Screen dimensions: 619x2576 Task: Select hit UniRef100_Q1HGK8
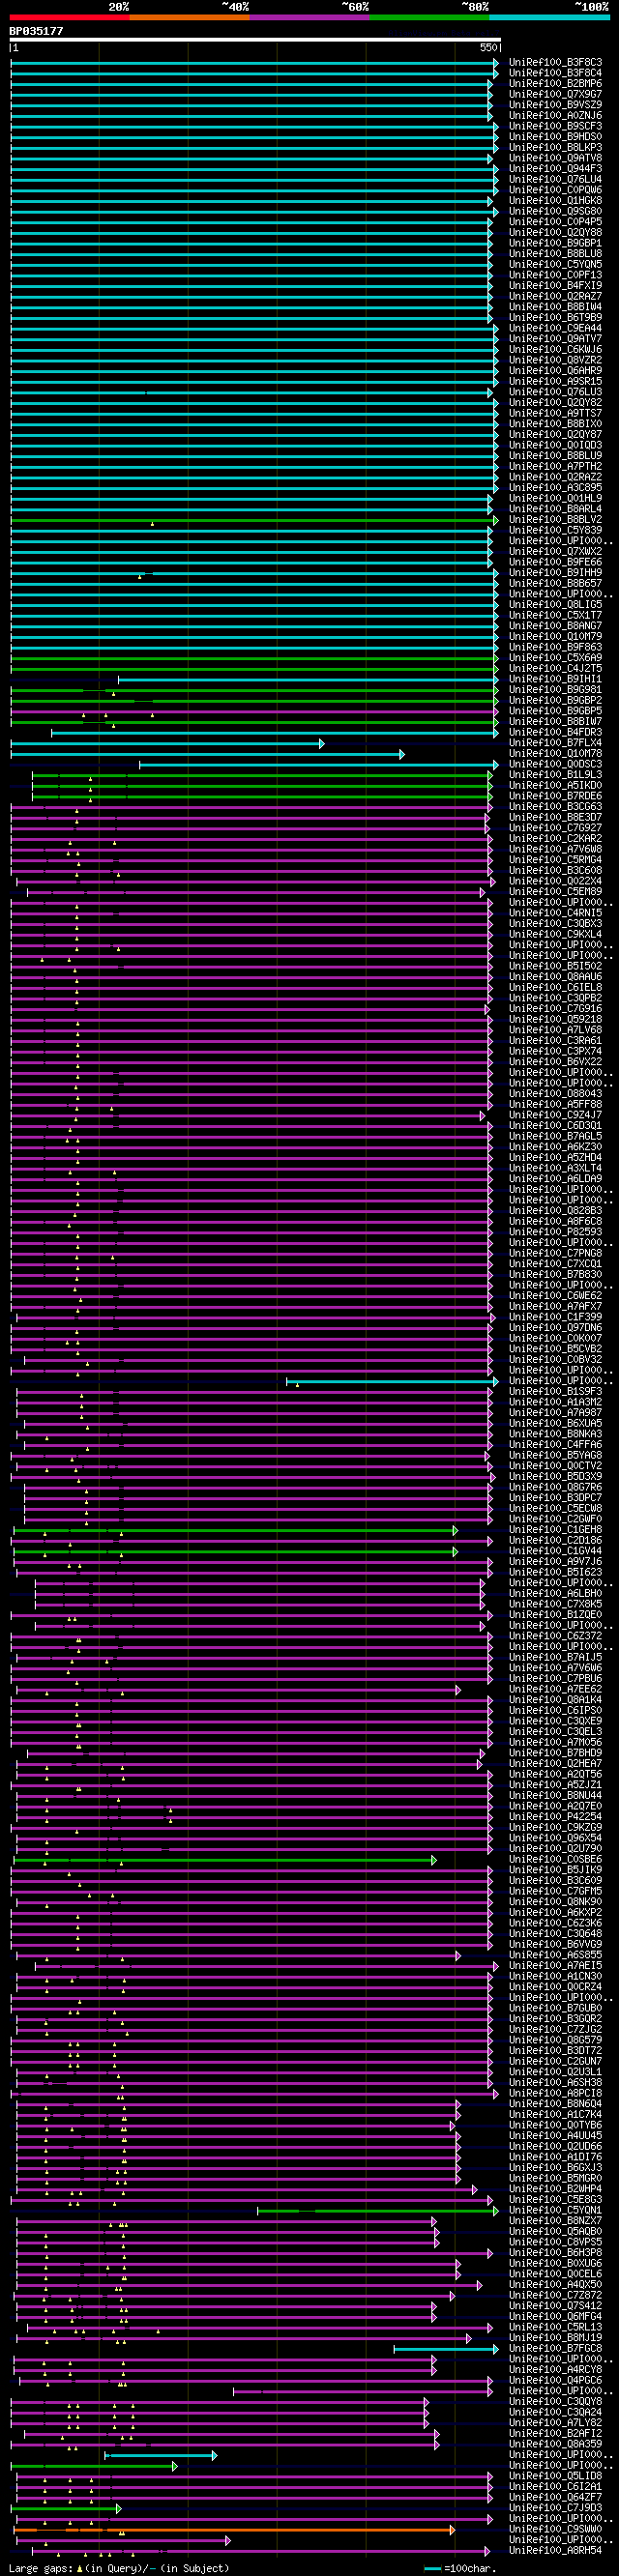[x=555, y=201]
